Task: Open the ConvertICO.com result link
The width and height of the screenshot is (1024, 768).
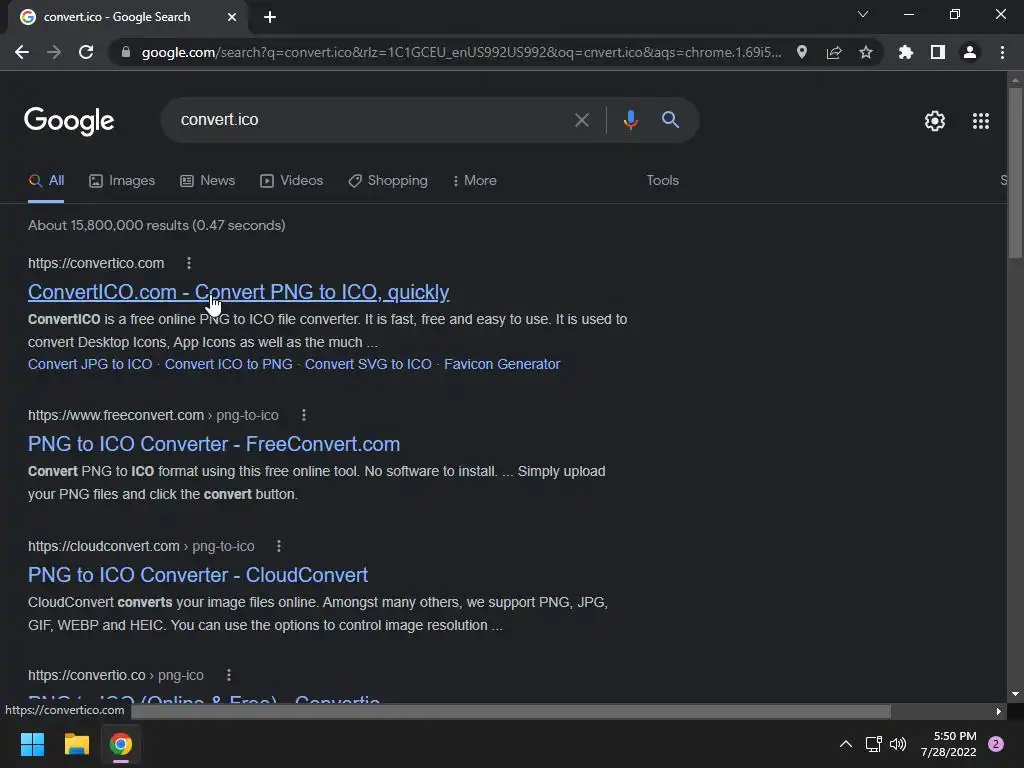Action: point(238,292)
